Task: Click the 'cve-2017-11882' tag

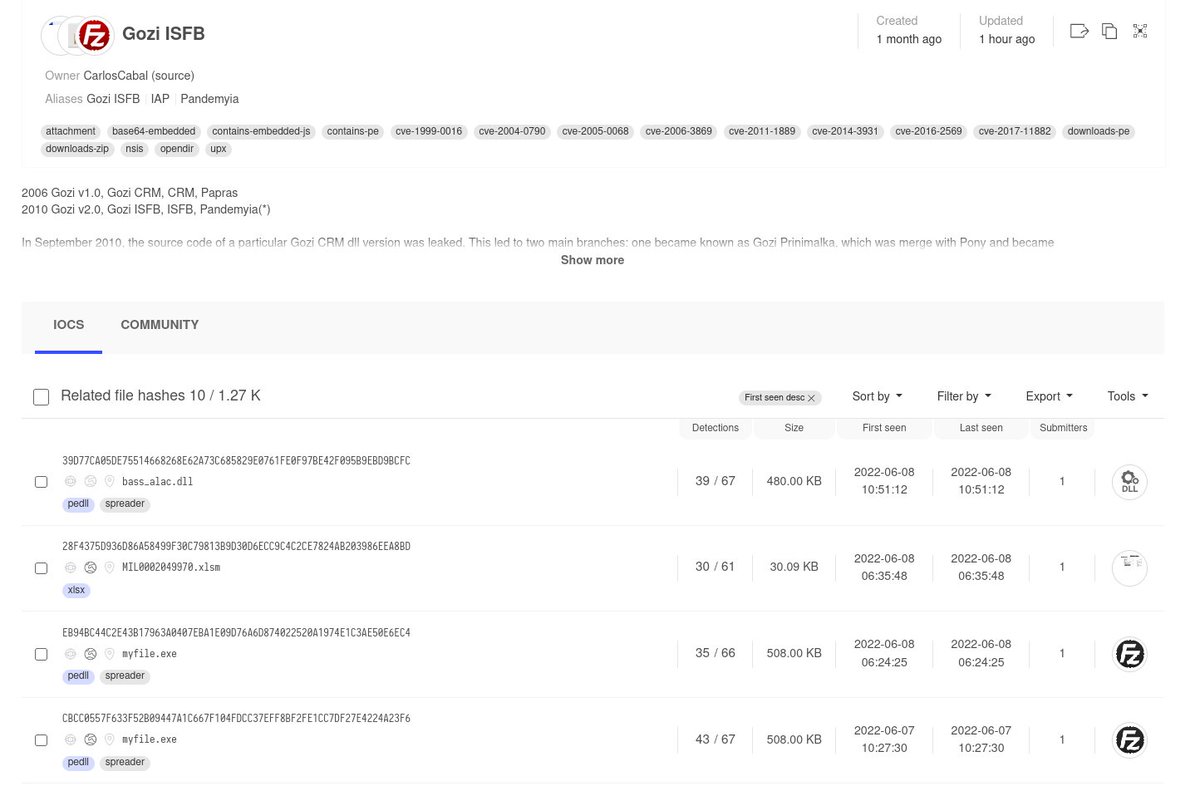Action: [x=1015, y=131]
